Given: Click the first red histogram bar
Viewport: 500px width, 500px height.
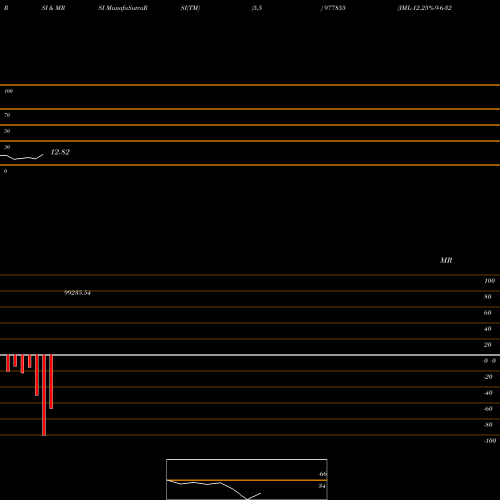Looking at the screenshot, I should [x=8, y=363].
